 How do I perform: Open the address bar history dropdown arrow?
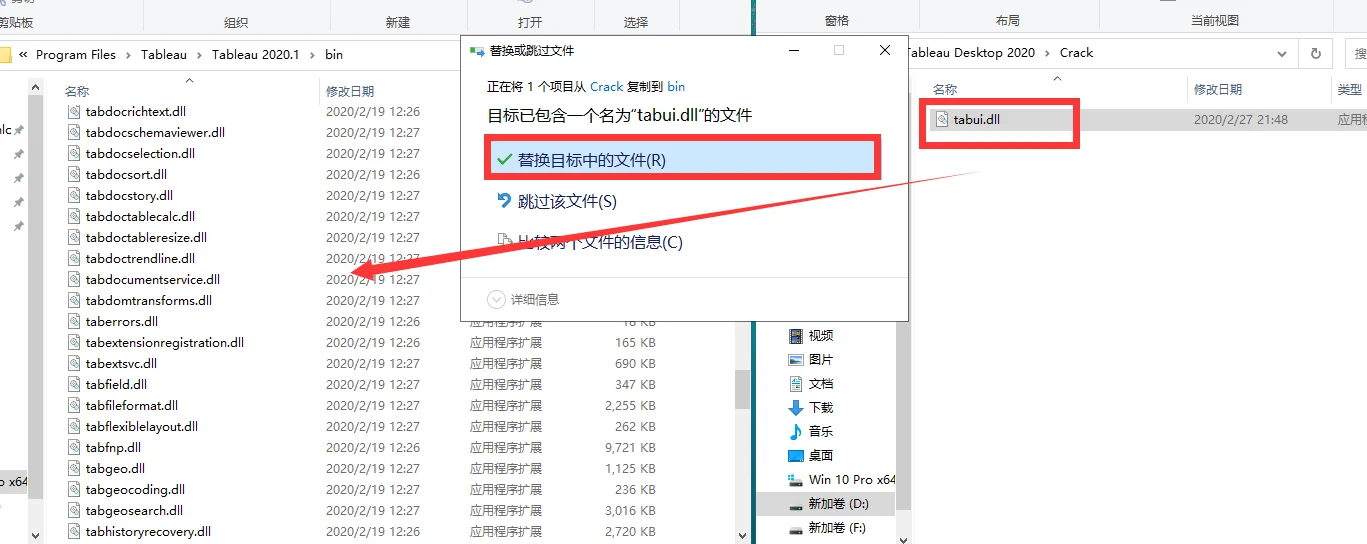(1282, 54)
